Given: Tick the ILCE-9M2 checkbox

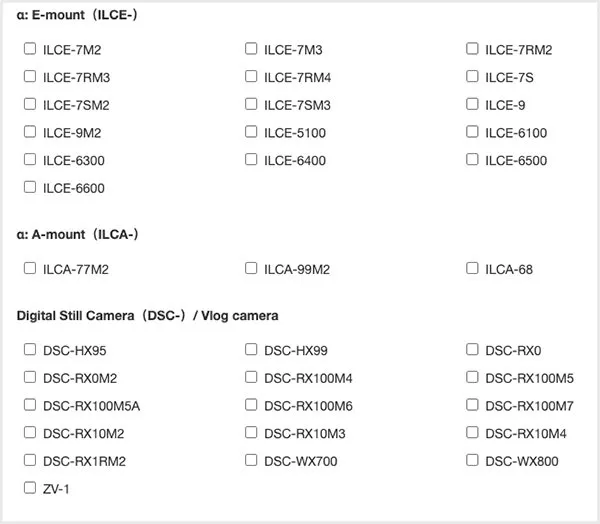Looking at the screenshot, I should click(x=29, y=132).
